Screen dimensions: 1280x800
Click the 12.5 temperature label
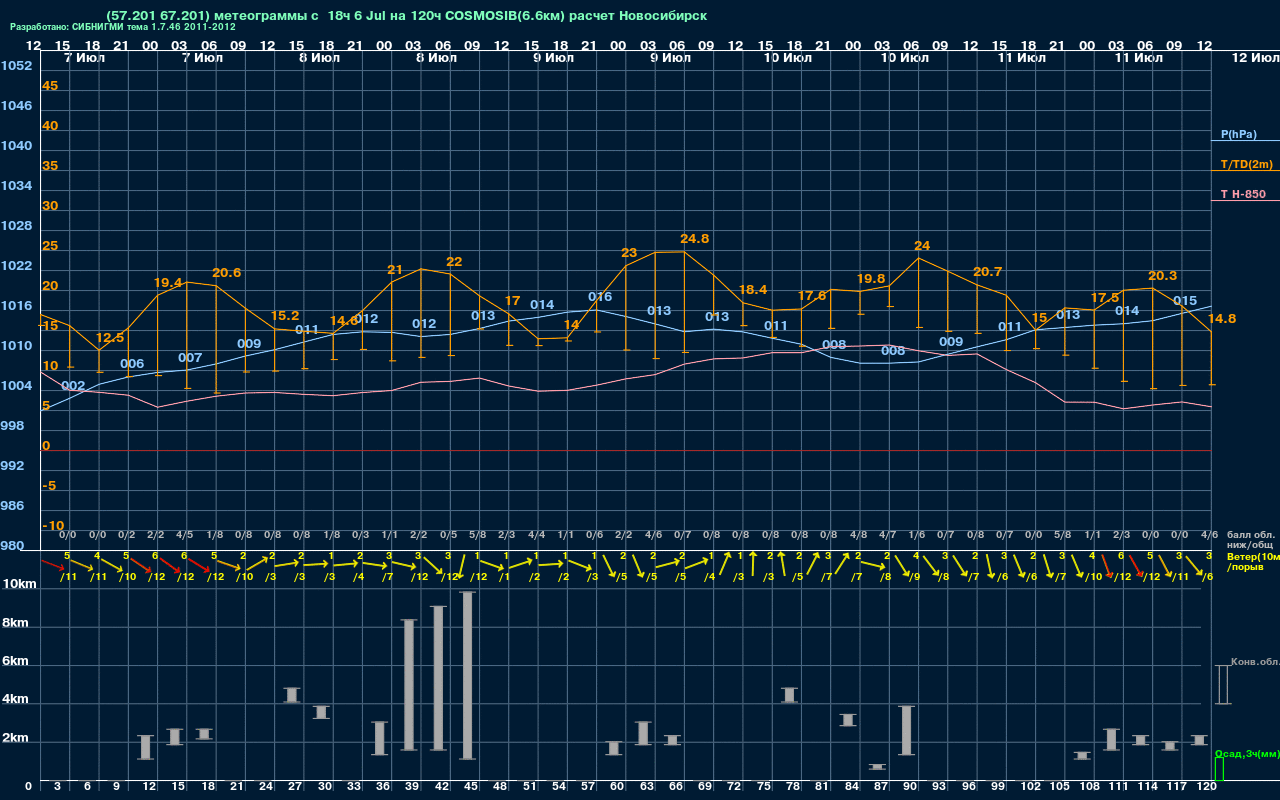[110, 338]
